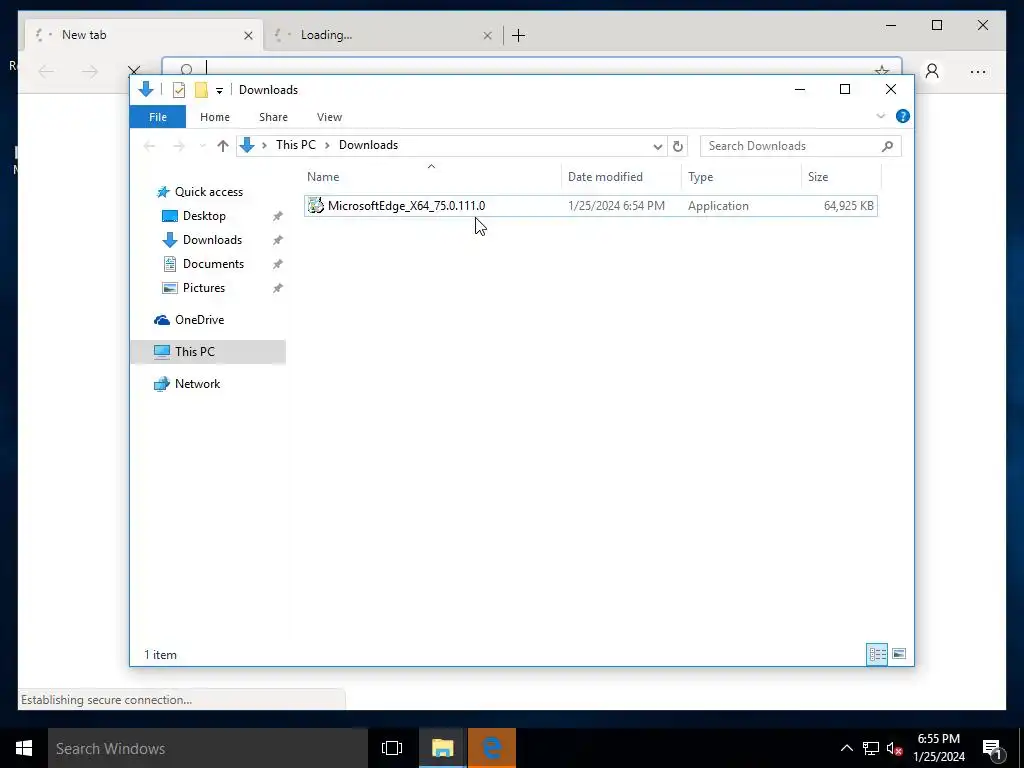Viewport: 1024px width, 768px height.
Task: Favorite this page with star icon
Action: click(x=882, y=69)
